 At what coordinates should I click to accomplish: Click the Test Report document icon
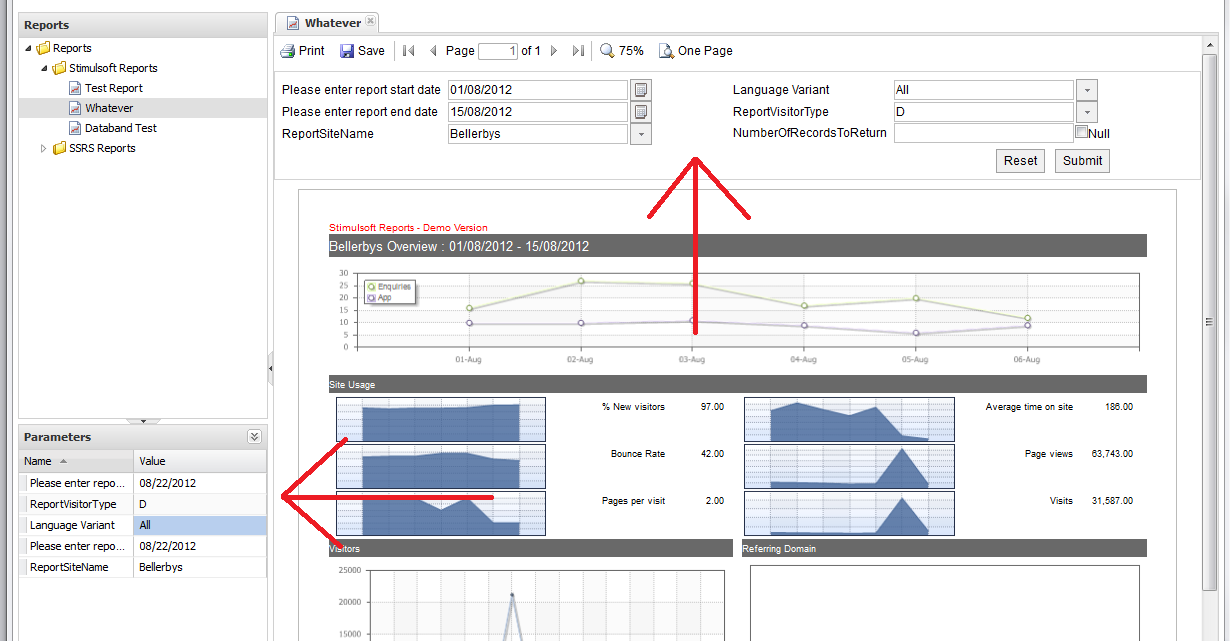(x=75, y=88)
